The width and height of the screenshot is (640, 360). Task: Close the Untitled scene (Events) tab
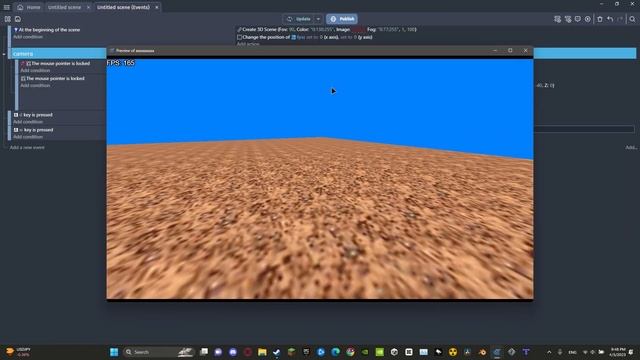pos(157,7)
